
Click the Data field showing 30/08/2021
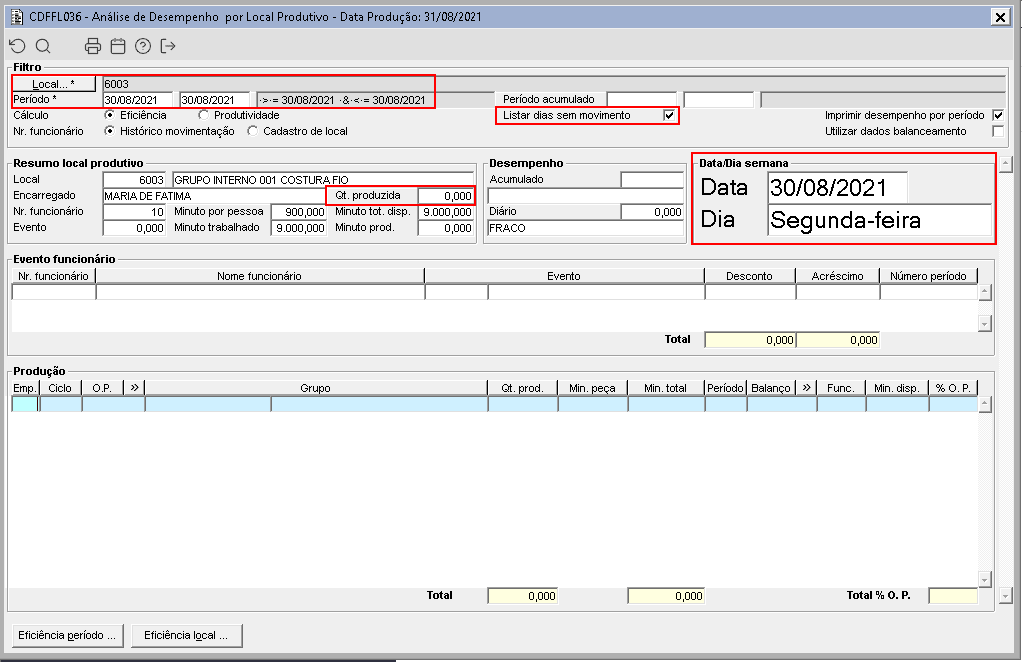[838, 188]
